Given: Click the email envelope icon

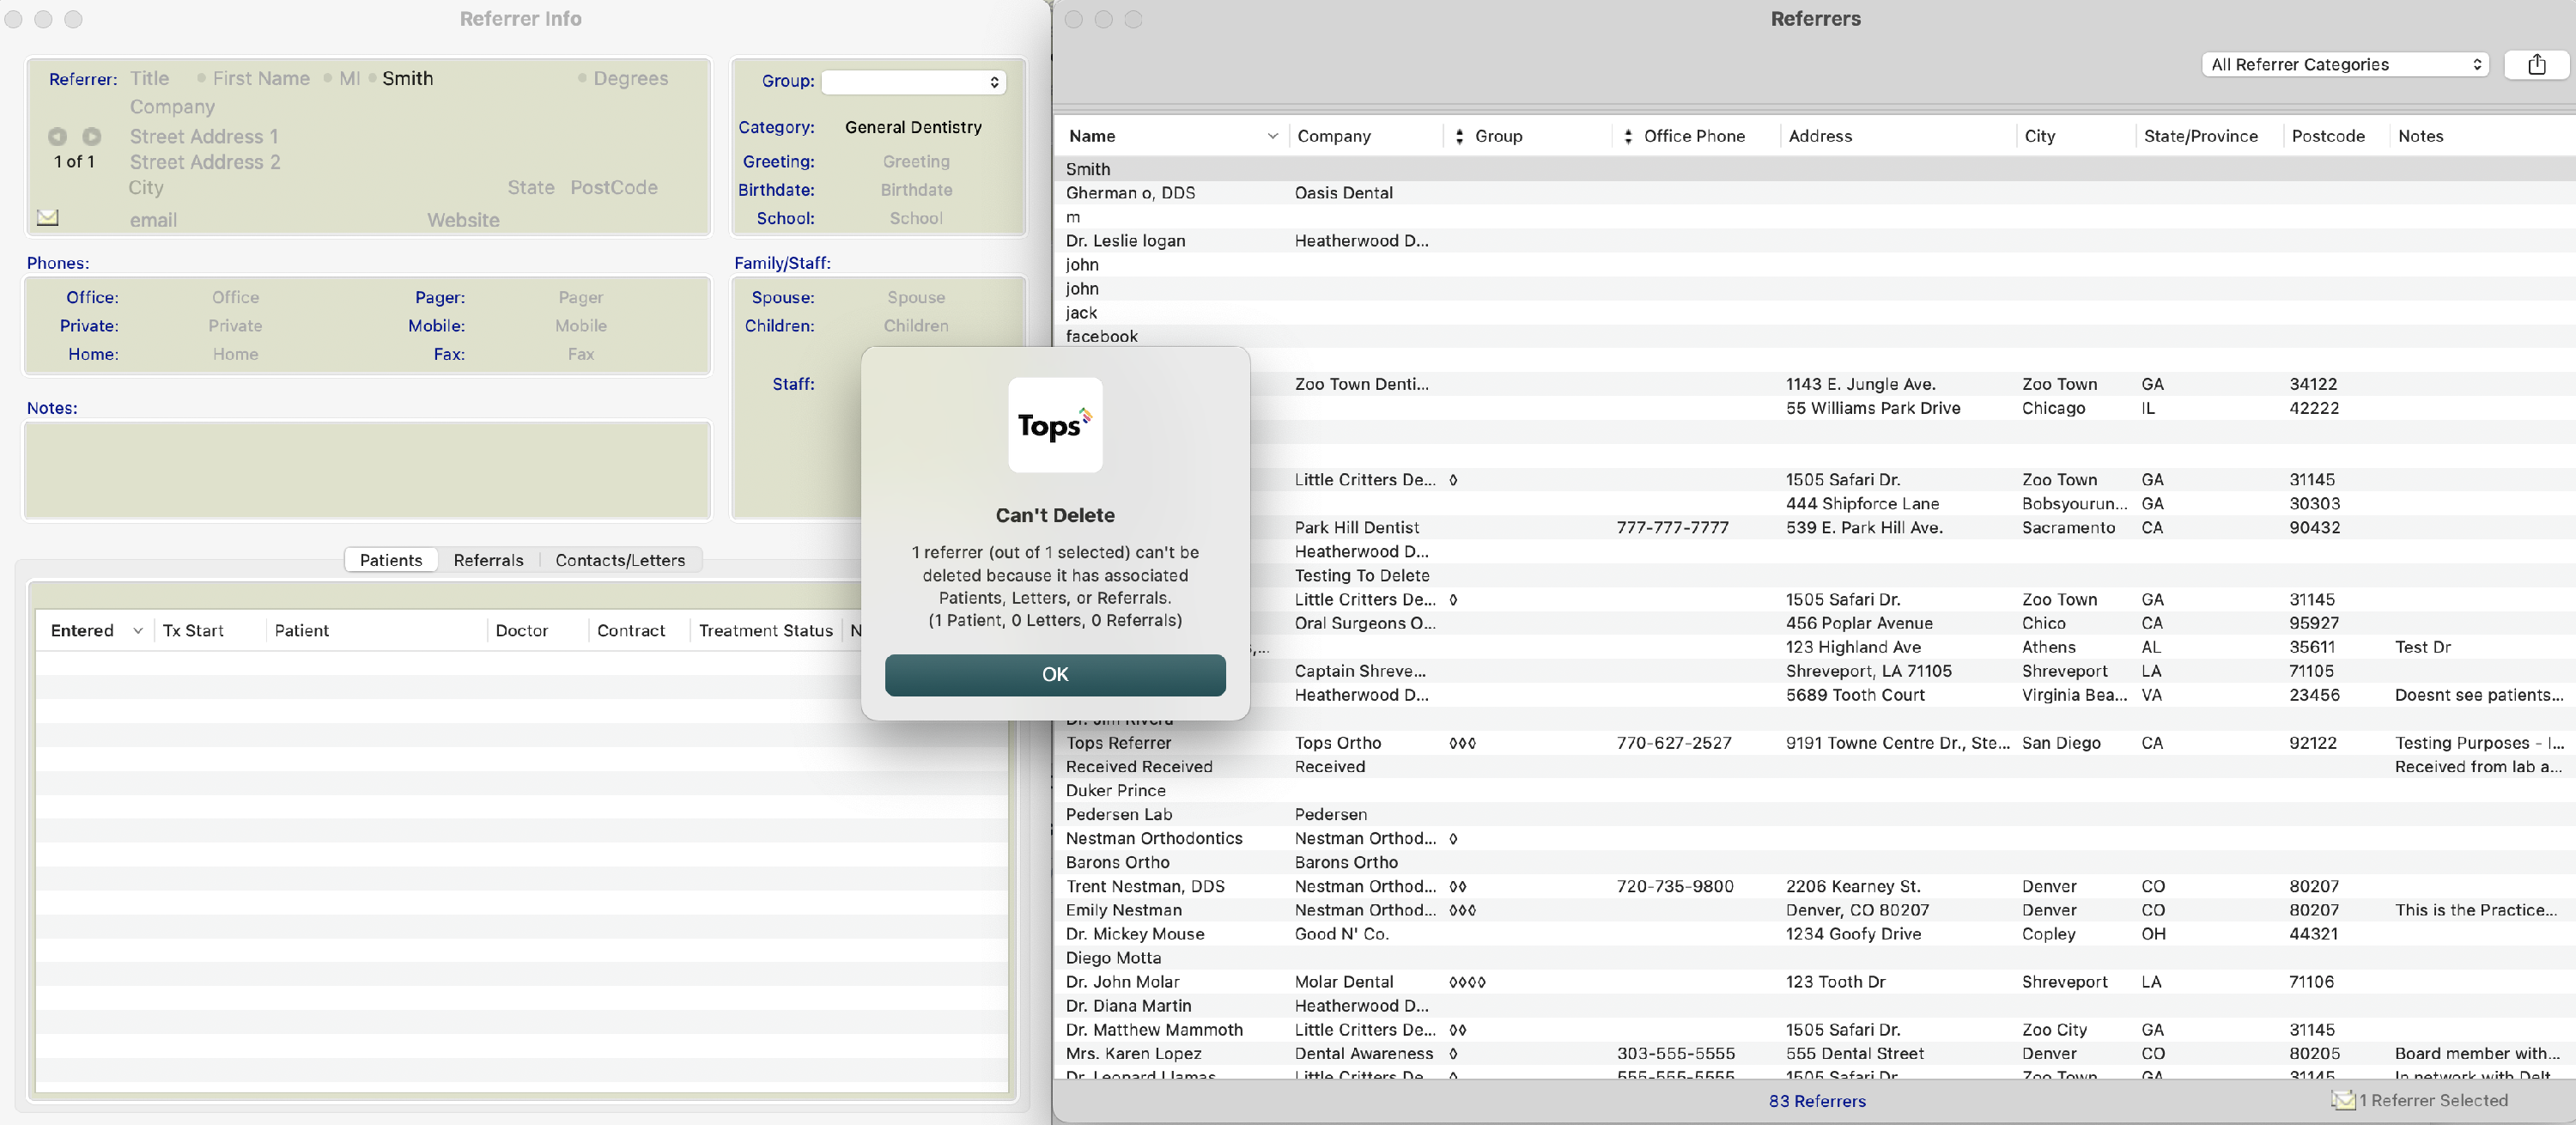Looking at the screenshot, I should coord(47,217).
